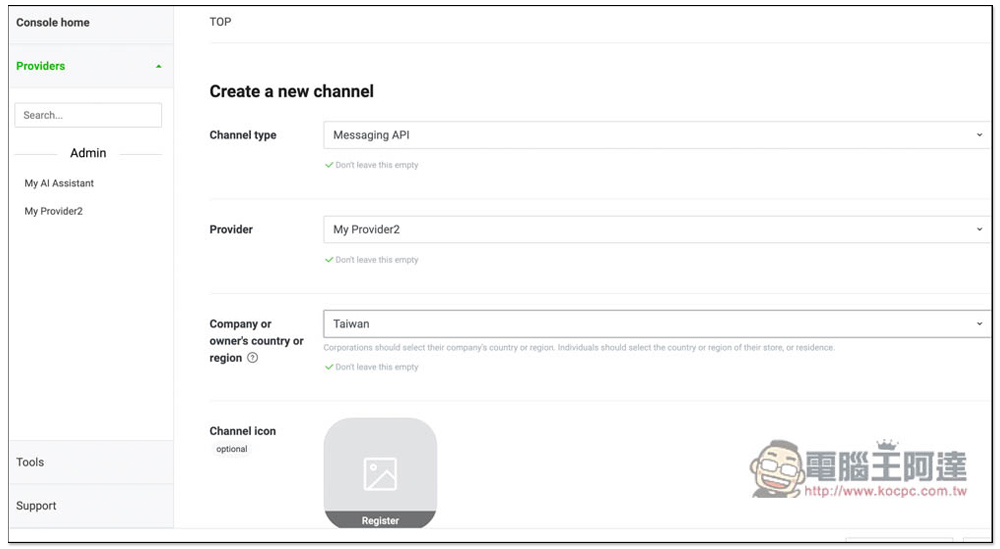The image size is (1000, 549).
Task: Open Console home in sidebar
Action: click(x=53, y=22)
